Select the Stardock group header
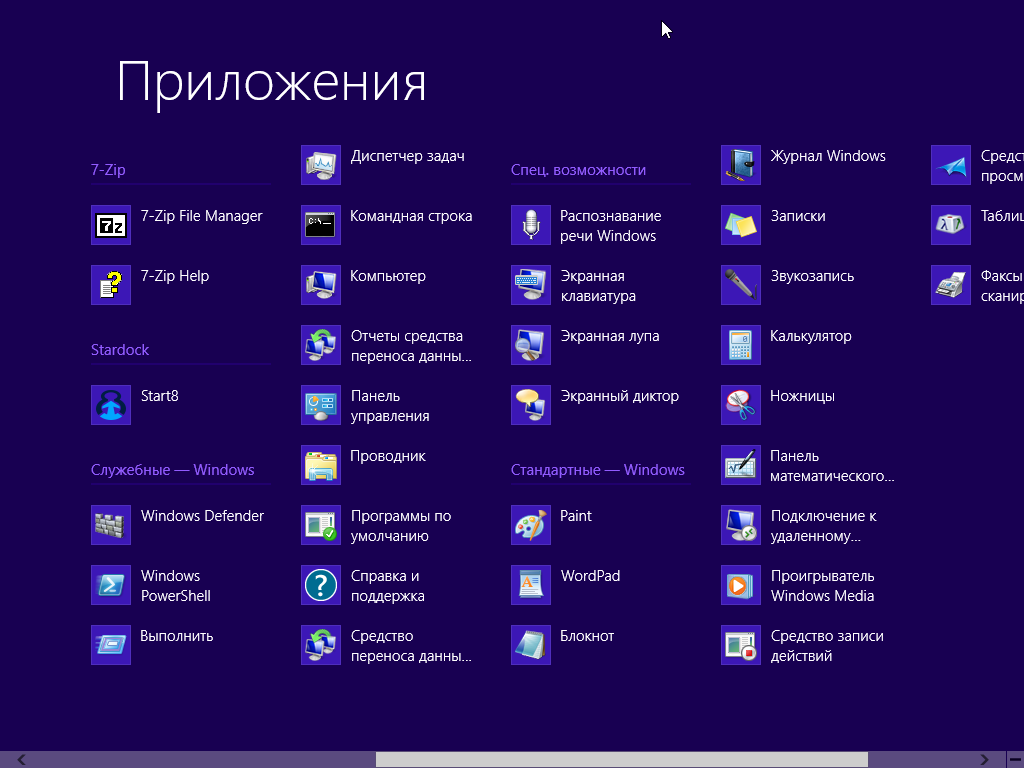Screen dimensions: 1024x768 120,350
